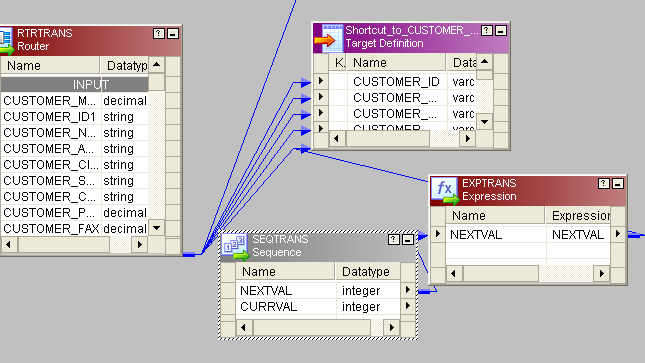The width and height of the screenshot is (645, 363).
Task: Click the Router's scroll-down arrow
Action: pos(156,228)
